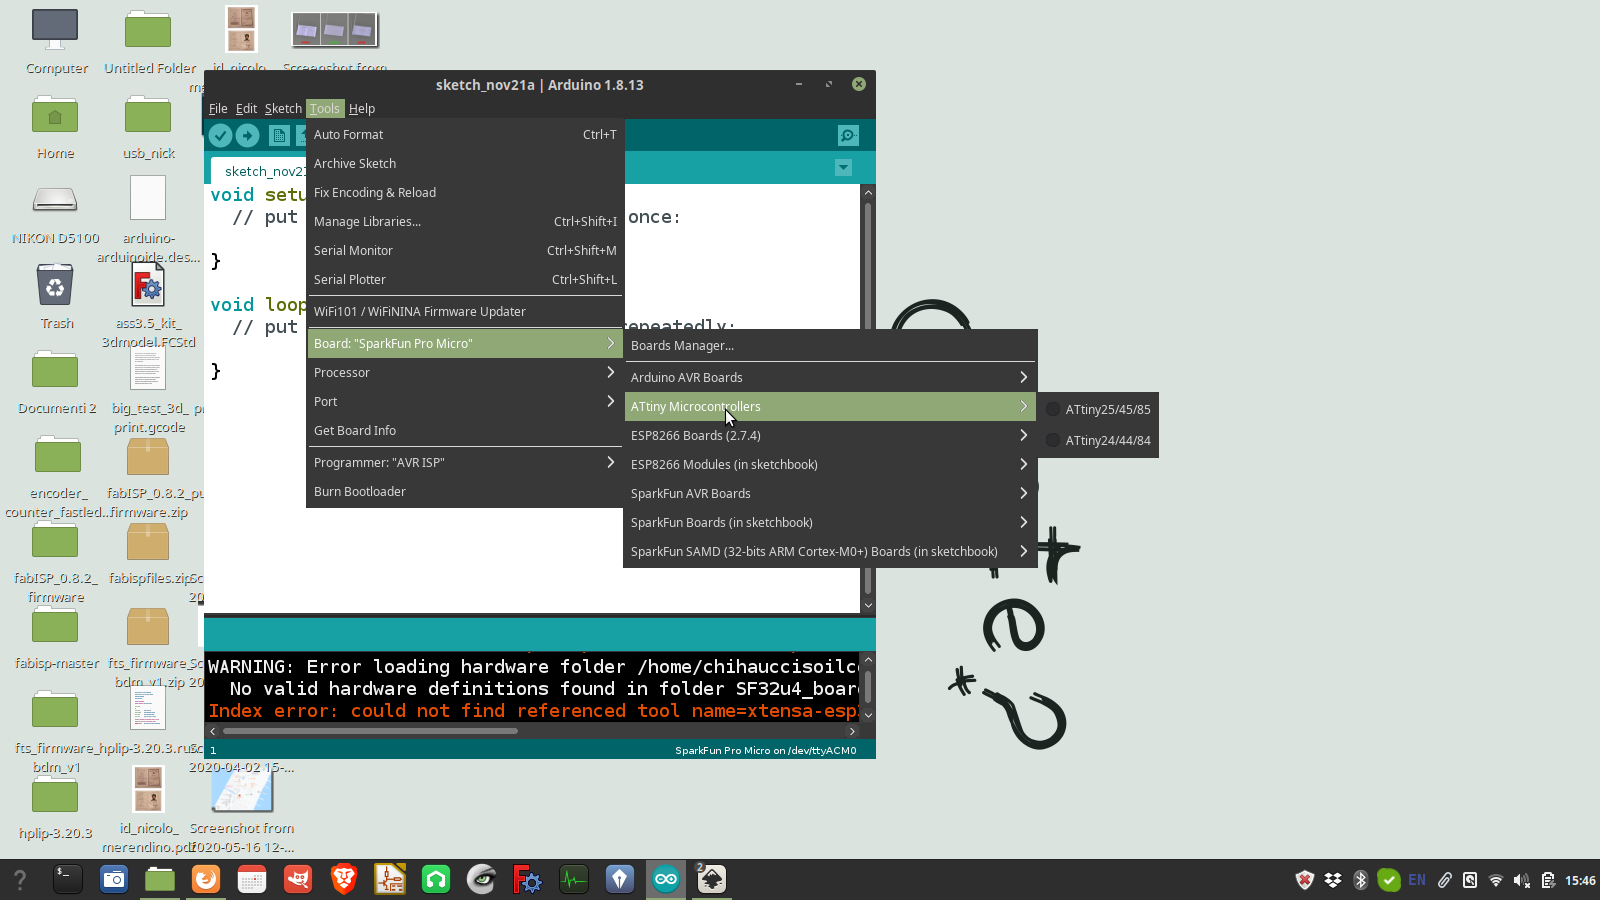
Task: Choose Get Board Info
Action: pyautogui.click(x=465, y=430)
